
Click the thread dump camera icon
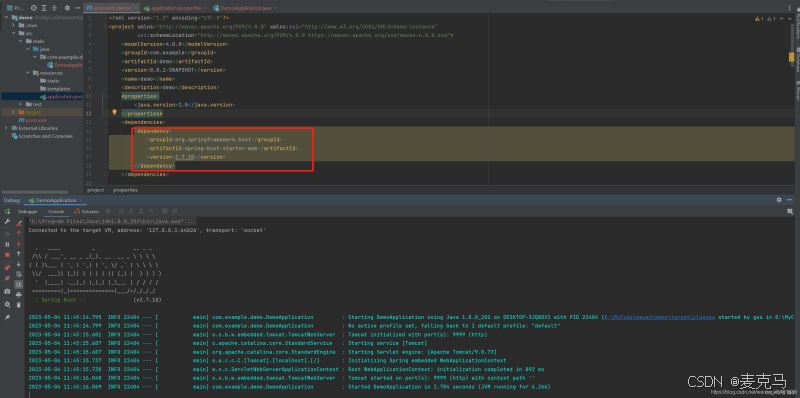pos(7,291)
